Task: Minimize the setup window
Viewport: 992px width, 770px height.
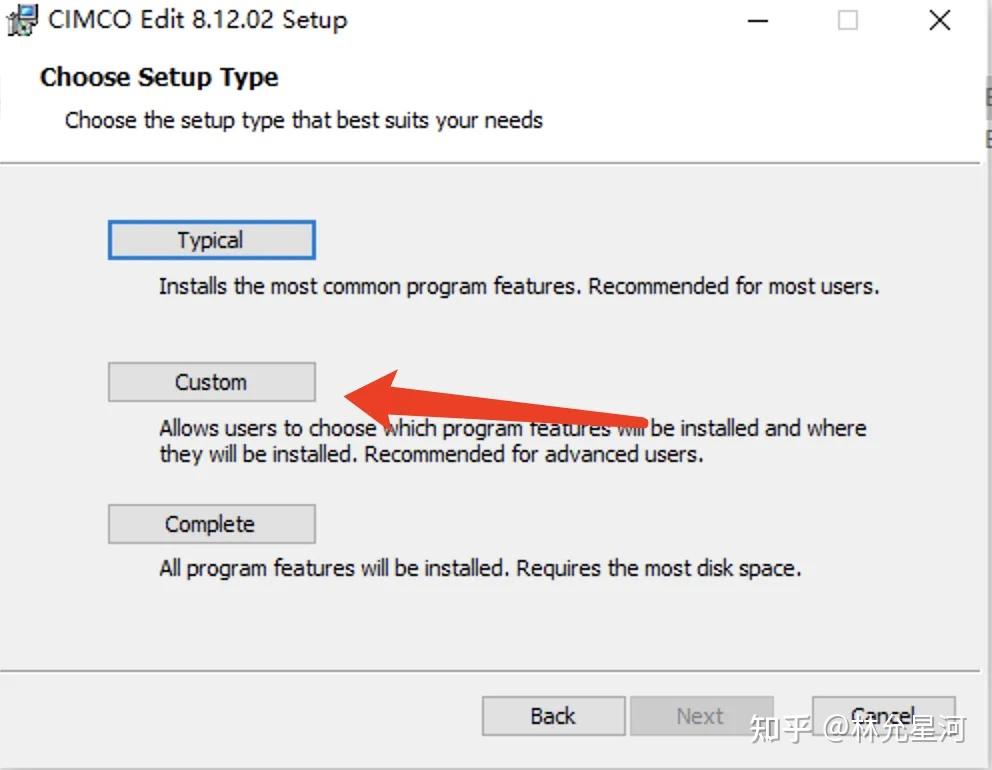Action: point(758,20)
